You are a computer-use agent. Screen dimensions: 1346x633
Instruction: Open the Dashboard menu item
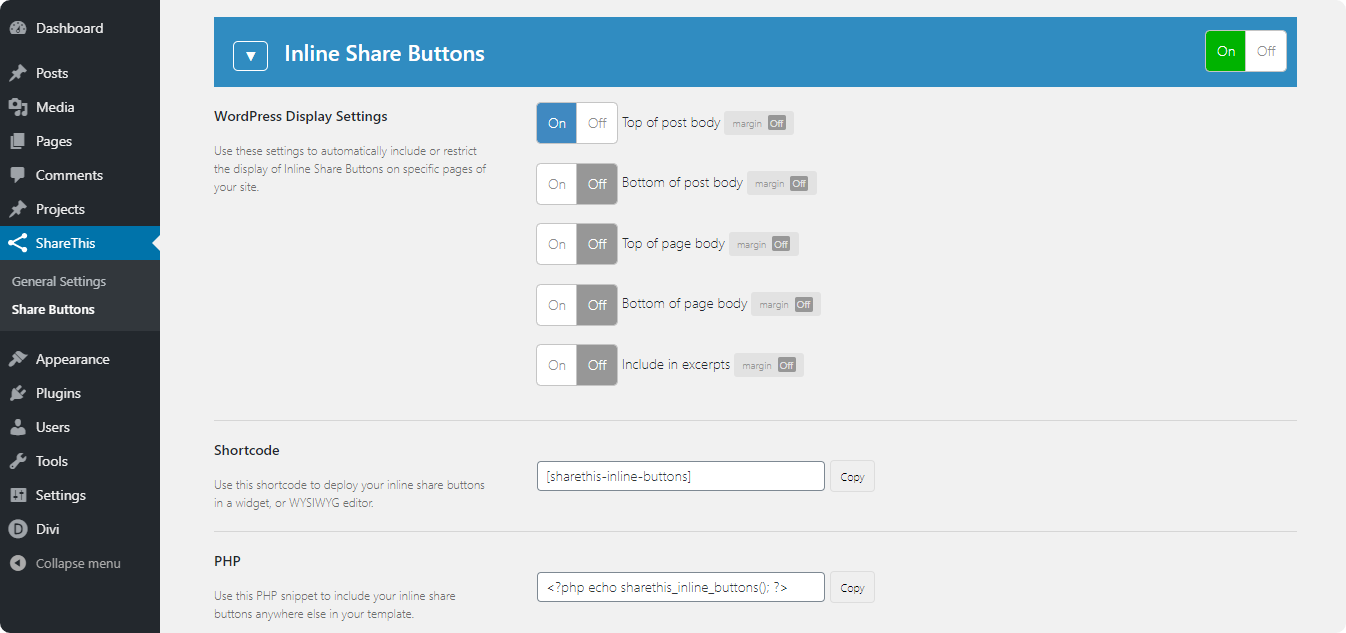pos(80,28)
